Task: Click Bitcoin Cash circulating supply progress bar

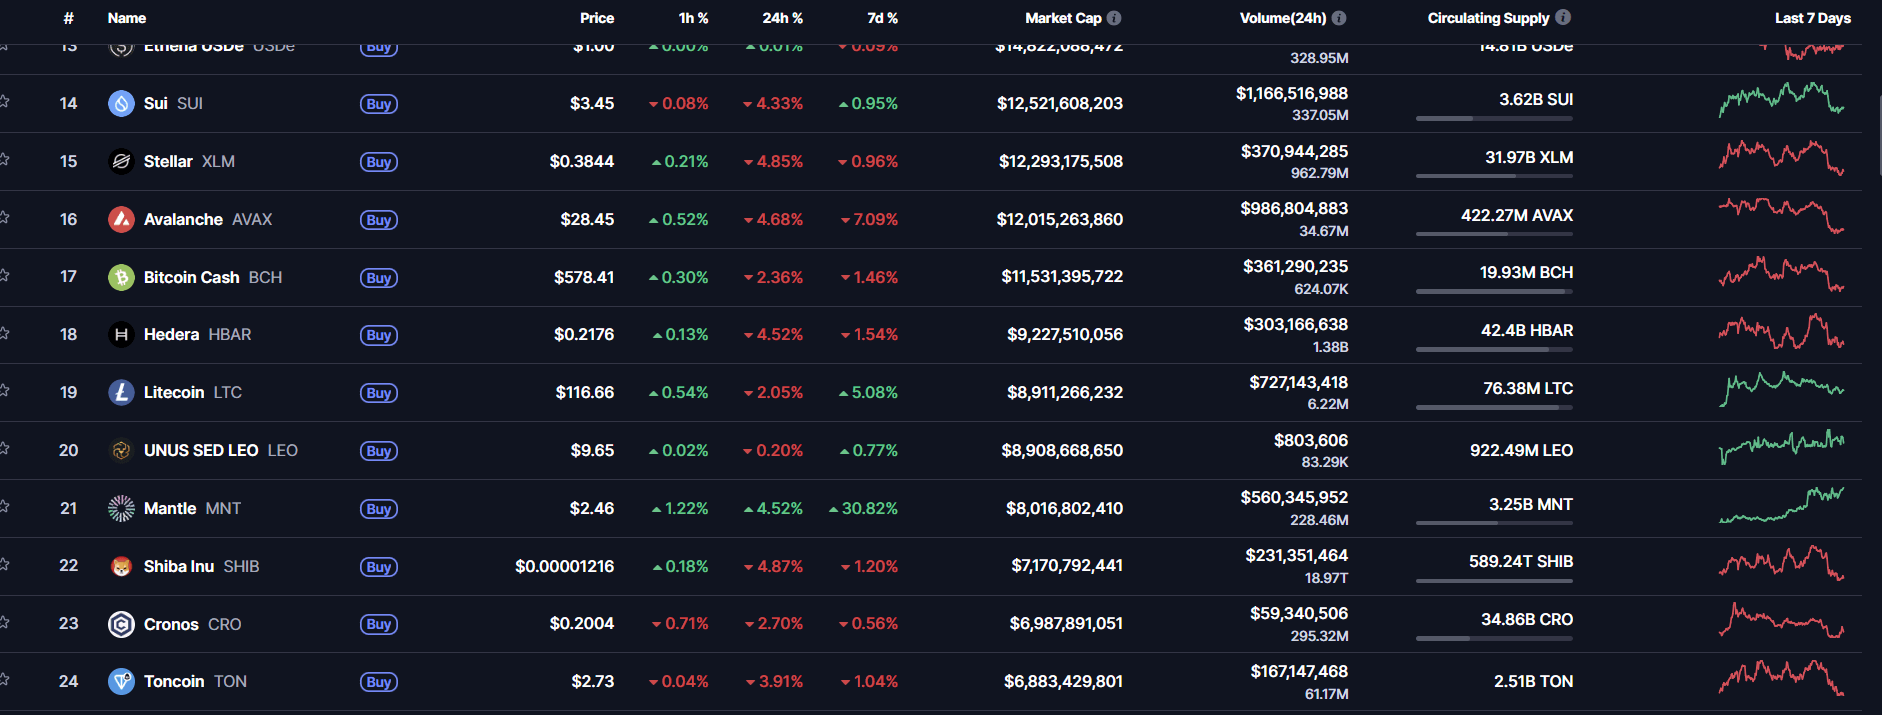Action: 1494,291
